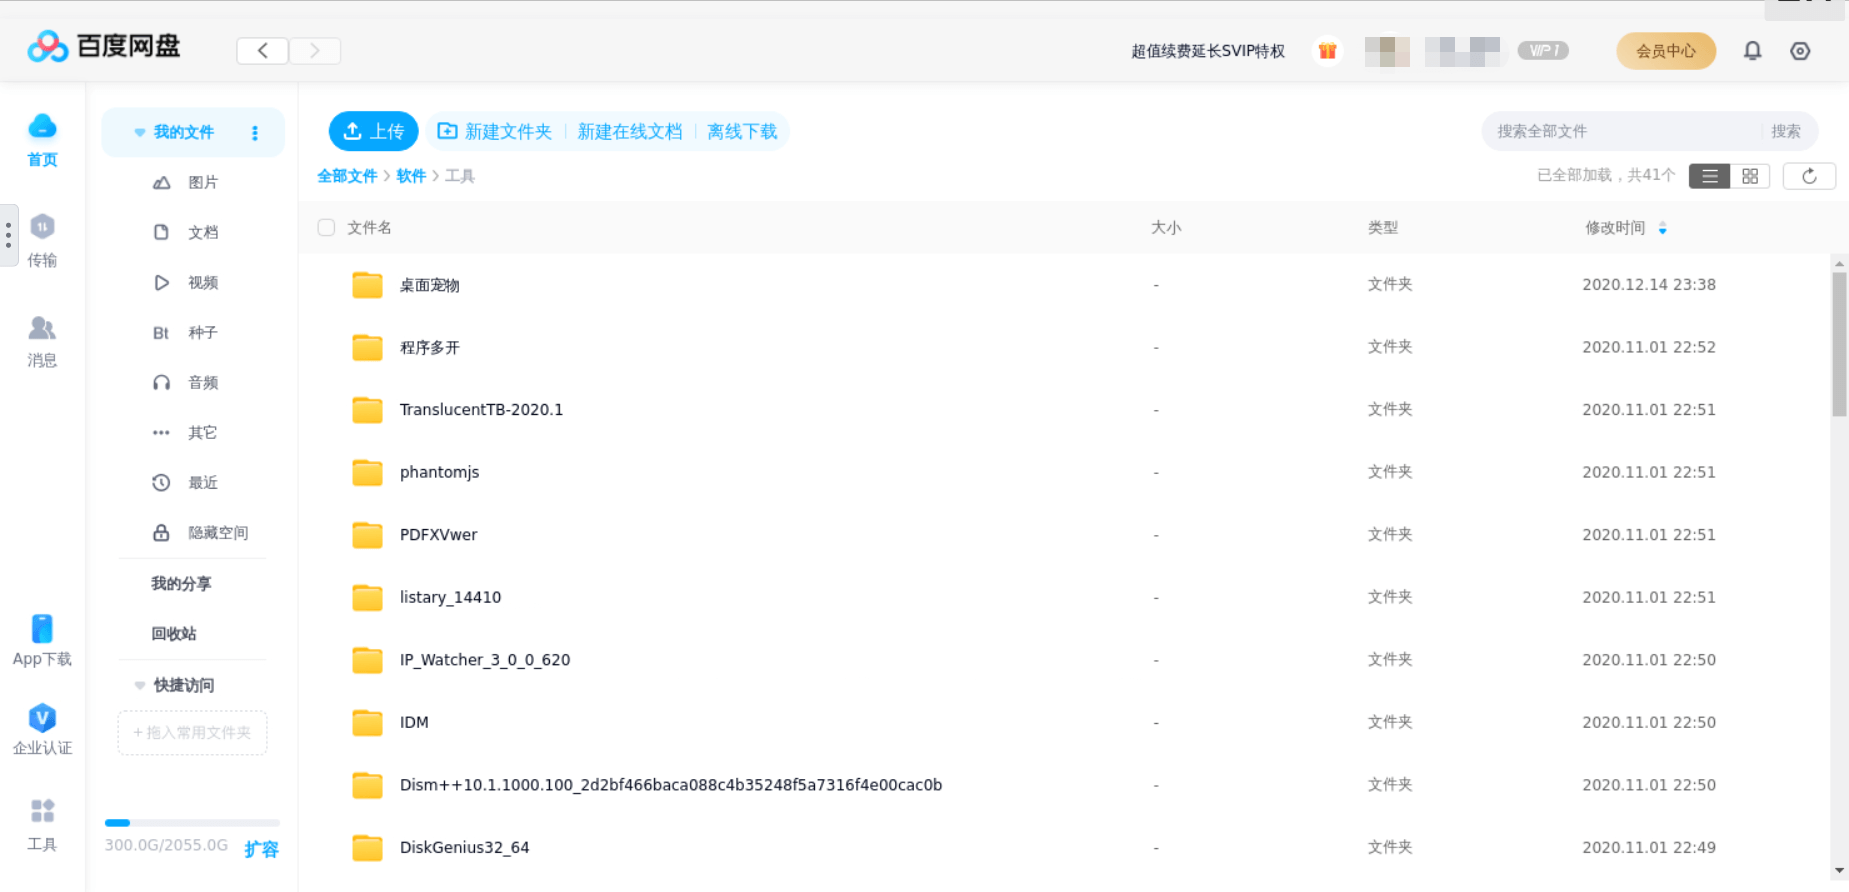Click the 桌面宠物 folder icon

click(x=367, y=285)
